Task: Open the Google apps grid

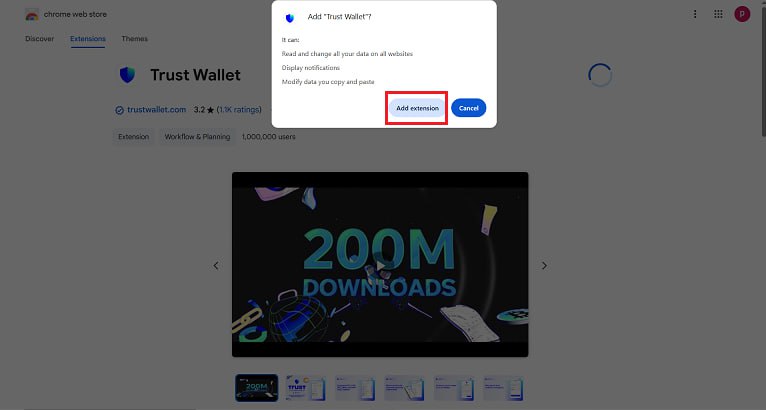Action: pyautogui.click(x=718, y=14)
